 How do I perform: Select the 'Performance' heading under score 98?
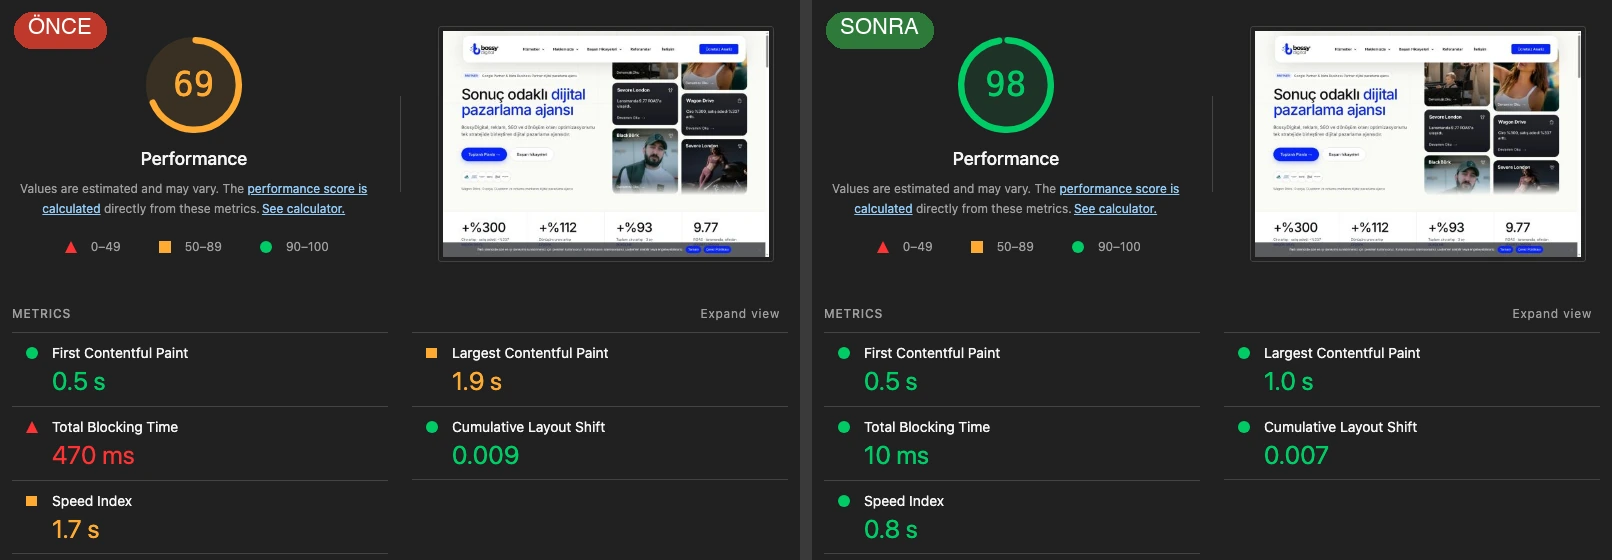[1006, 159]
